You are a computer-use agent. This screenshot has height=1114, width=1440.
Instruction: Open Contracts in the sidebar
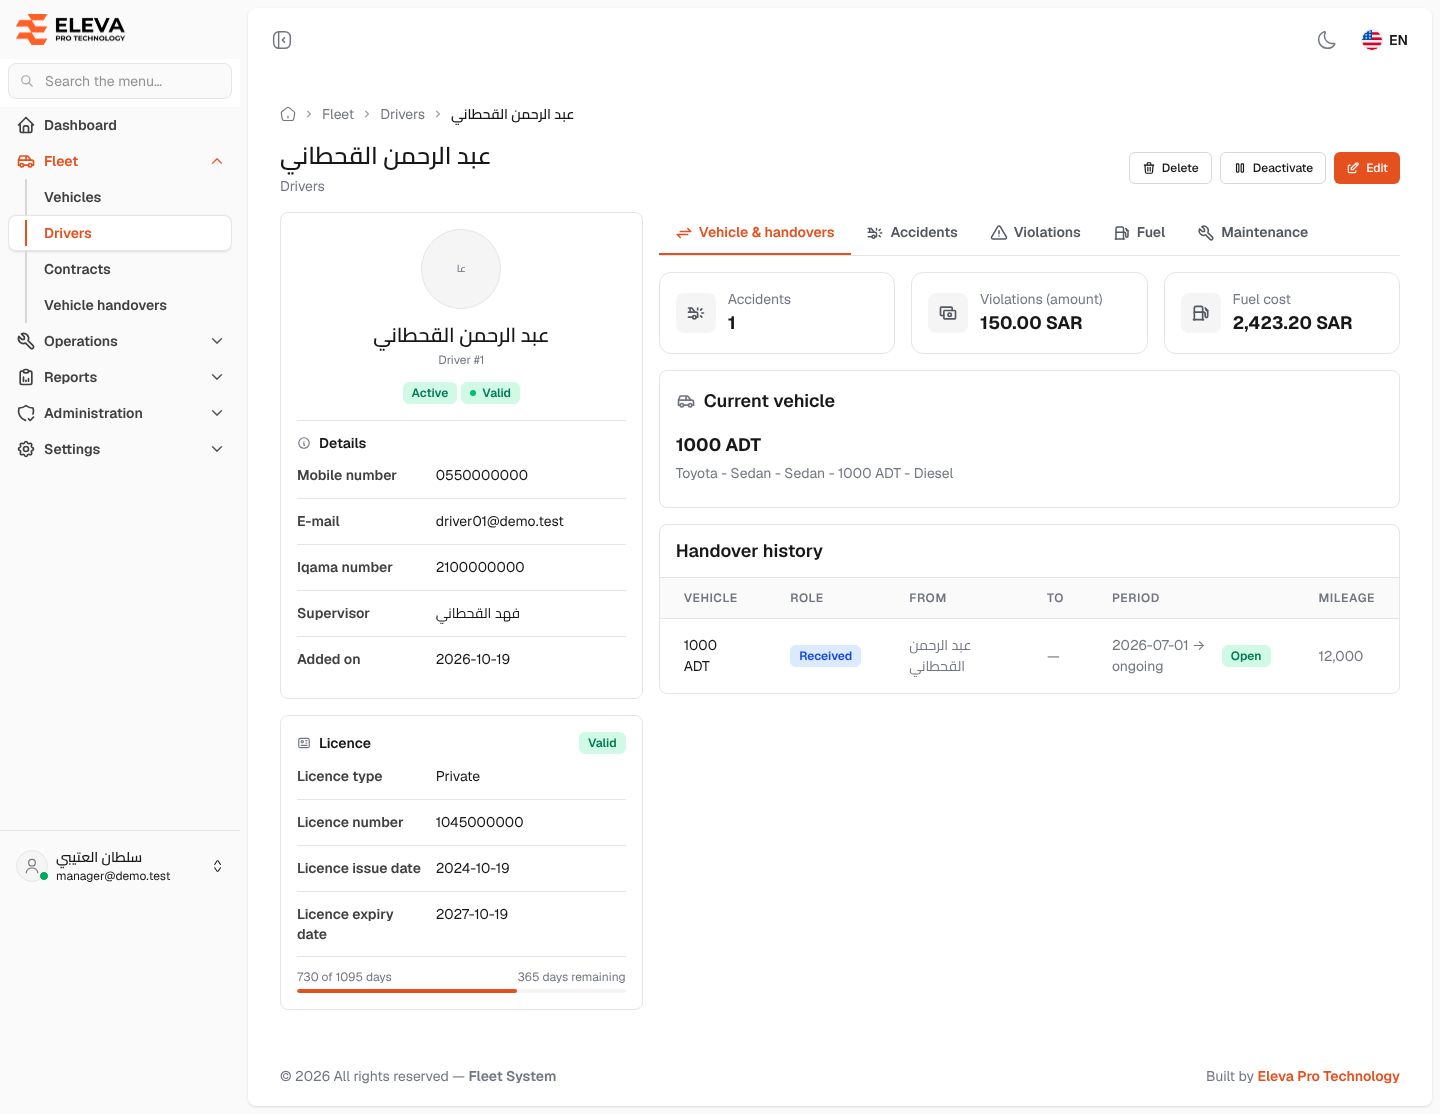click(x=77, y=269)
